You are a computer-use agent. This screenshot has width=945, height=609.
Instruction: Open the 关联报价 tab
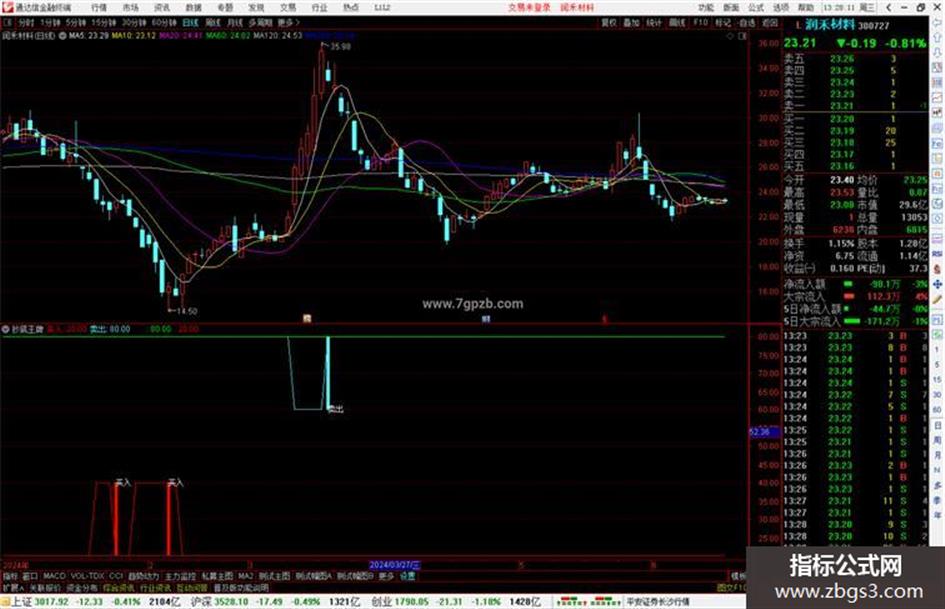click(45, 587)
